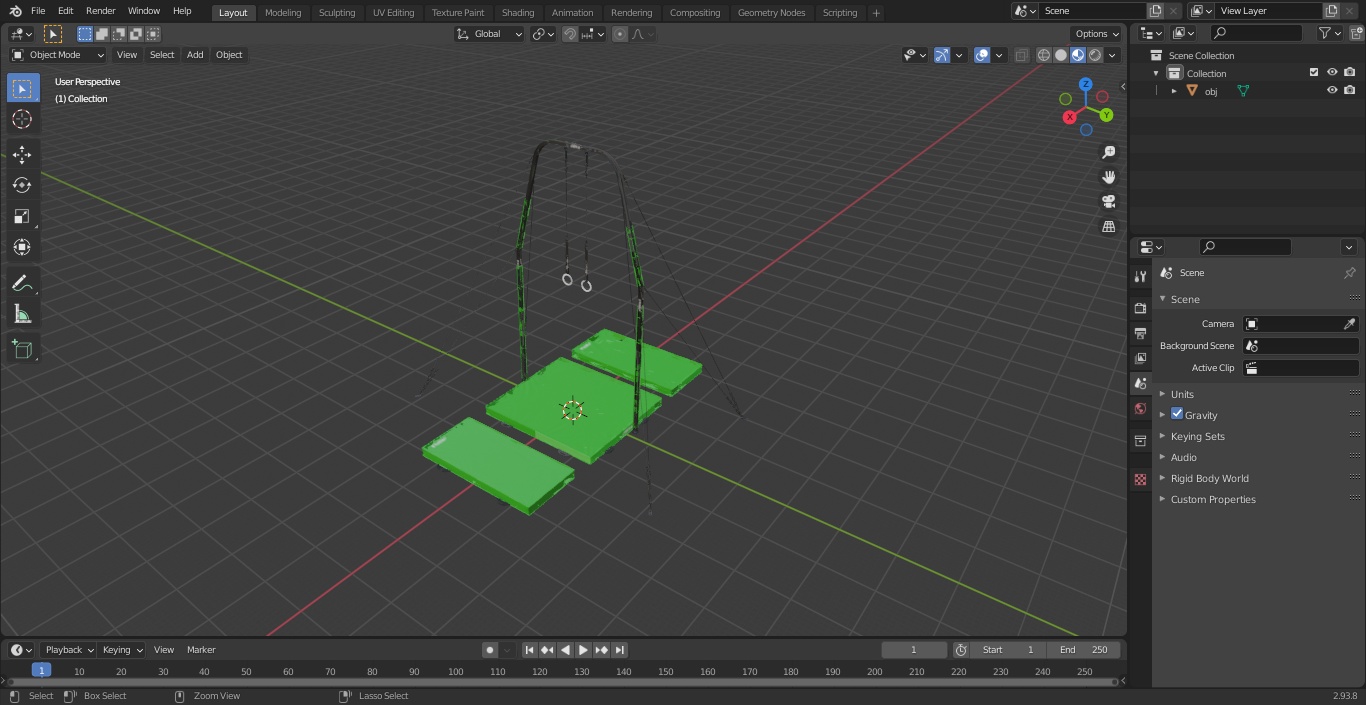1366x705 pixels.
Task: Activate the Scale tool
Action: 22,216
